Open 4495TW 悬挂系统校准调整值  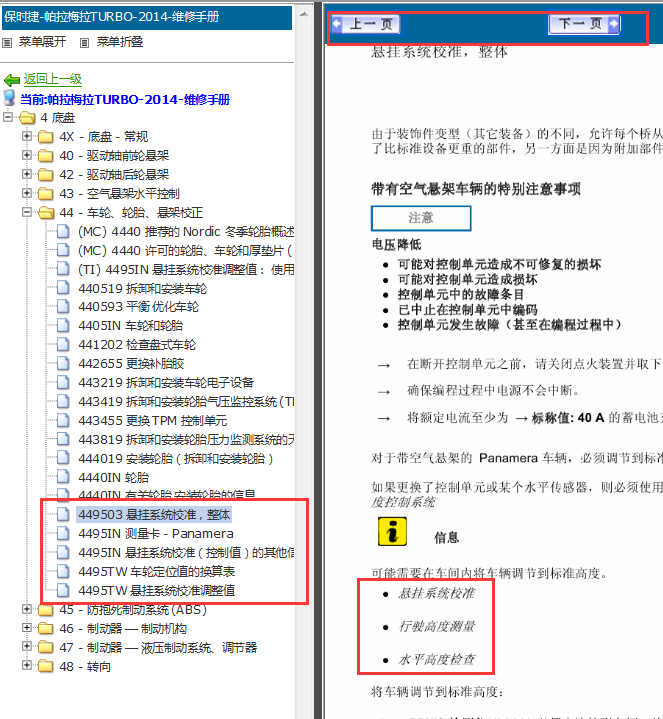[157, 591]
